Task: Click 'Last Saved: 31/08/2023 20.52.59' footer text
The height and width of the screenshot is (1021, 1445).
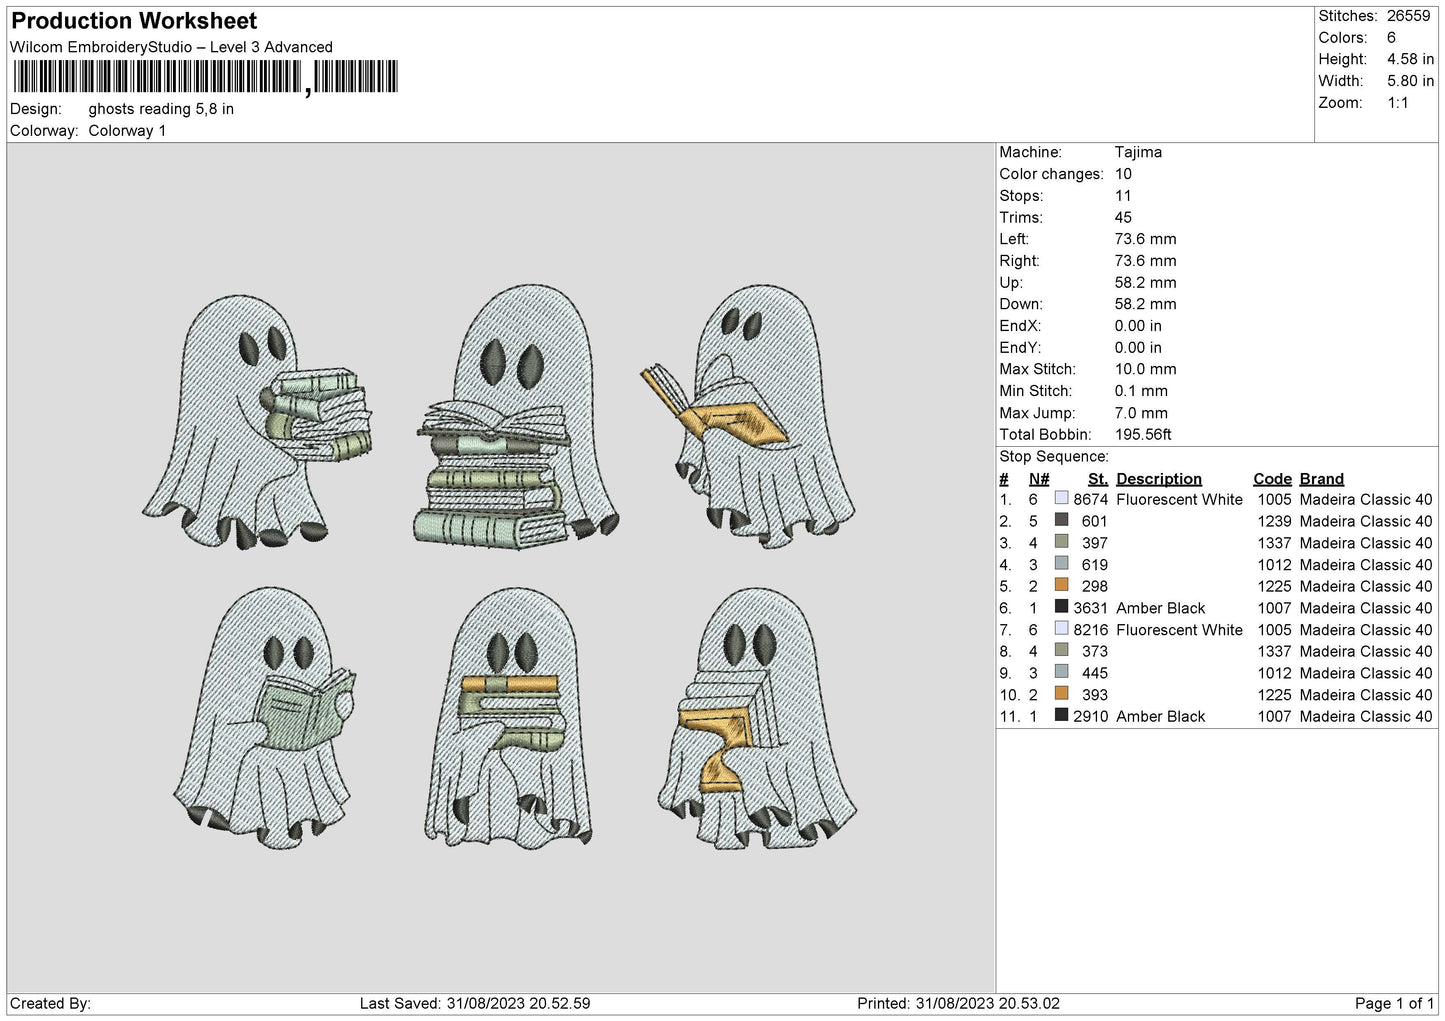Action: tap(475, 1003)
